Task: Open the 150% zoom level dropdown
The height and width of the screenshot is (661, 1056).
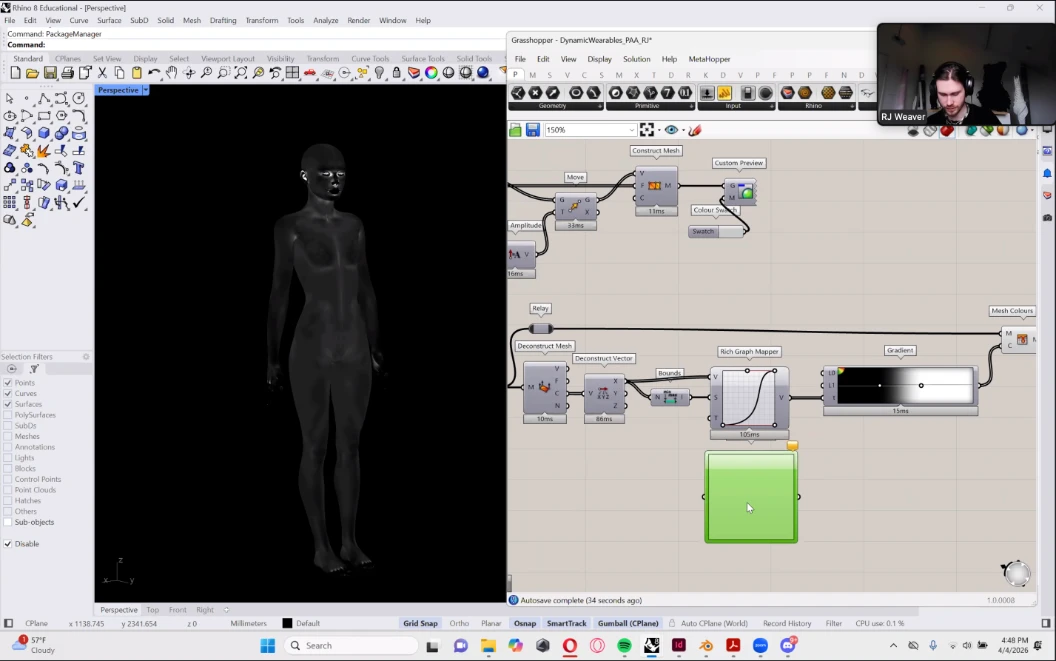Action: pyautogui.click(x=631, y=130)
